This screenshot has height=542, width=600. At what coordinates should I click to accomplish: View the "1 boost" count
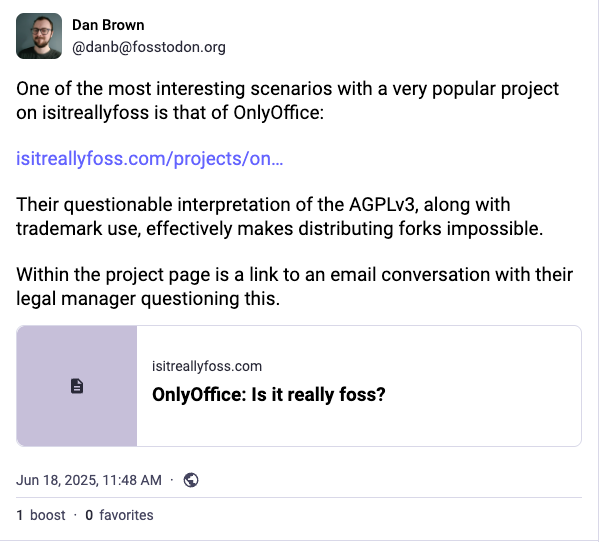coord(41,515)
